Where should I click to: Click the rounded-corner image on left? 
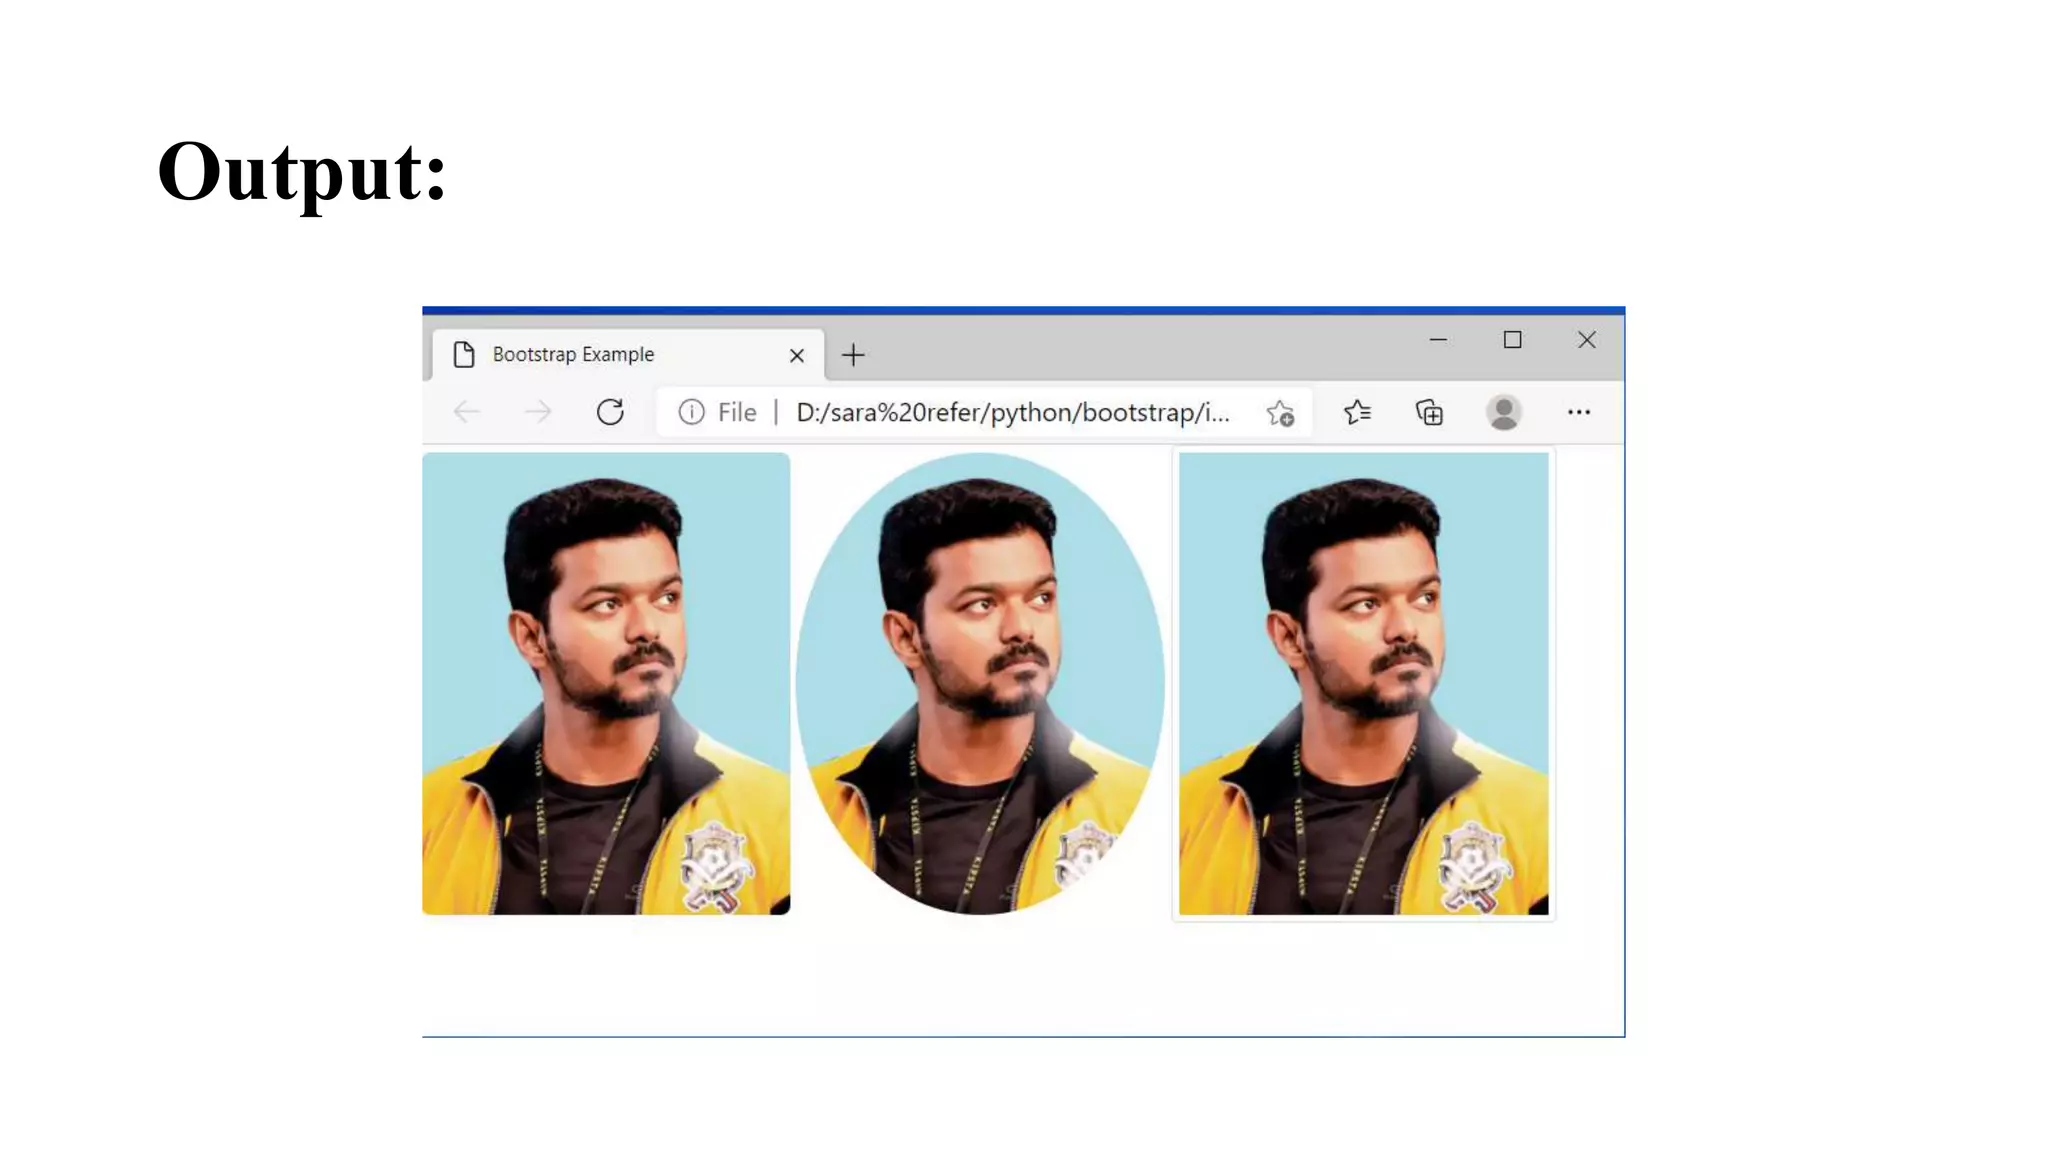pyautogui.click(x=606, y=683)
